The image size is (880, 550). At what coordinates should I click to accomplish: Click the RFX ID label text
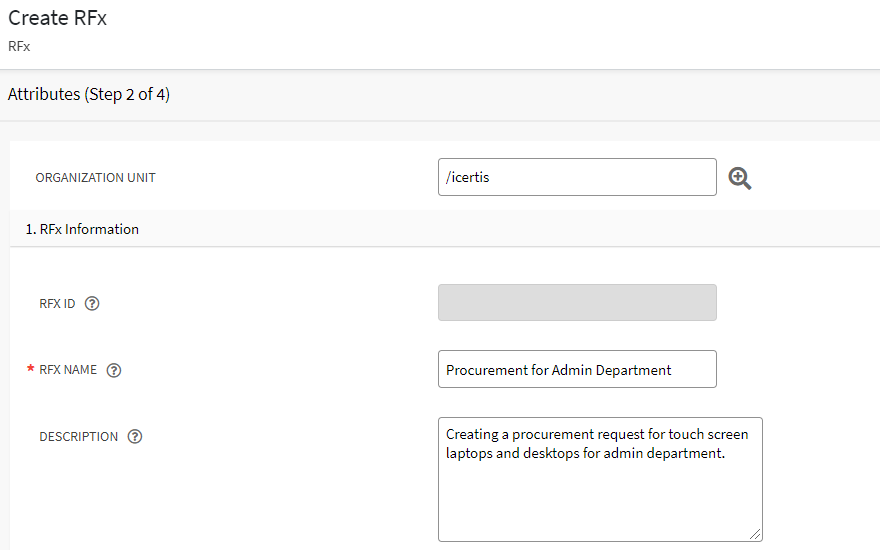pyautogui.click(x=57, y=304)
